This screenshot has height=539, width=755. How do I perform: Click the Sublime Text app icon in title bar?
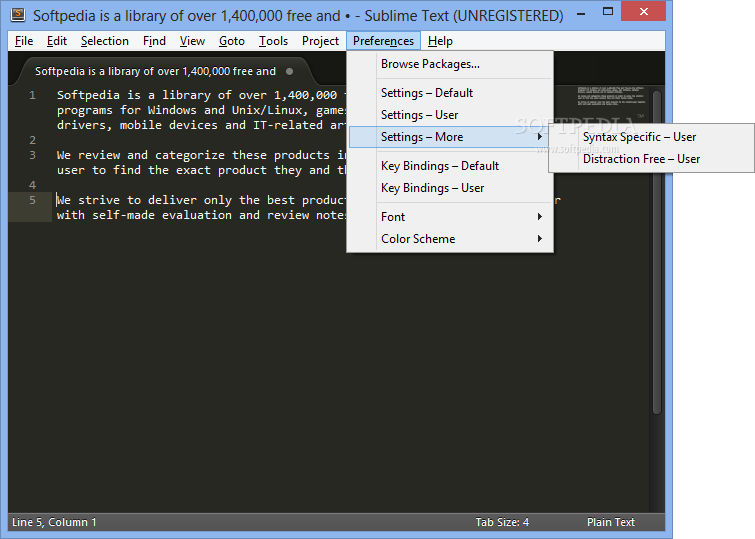click(18, 15)
